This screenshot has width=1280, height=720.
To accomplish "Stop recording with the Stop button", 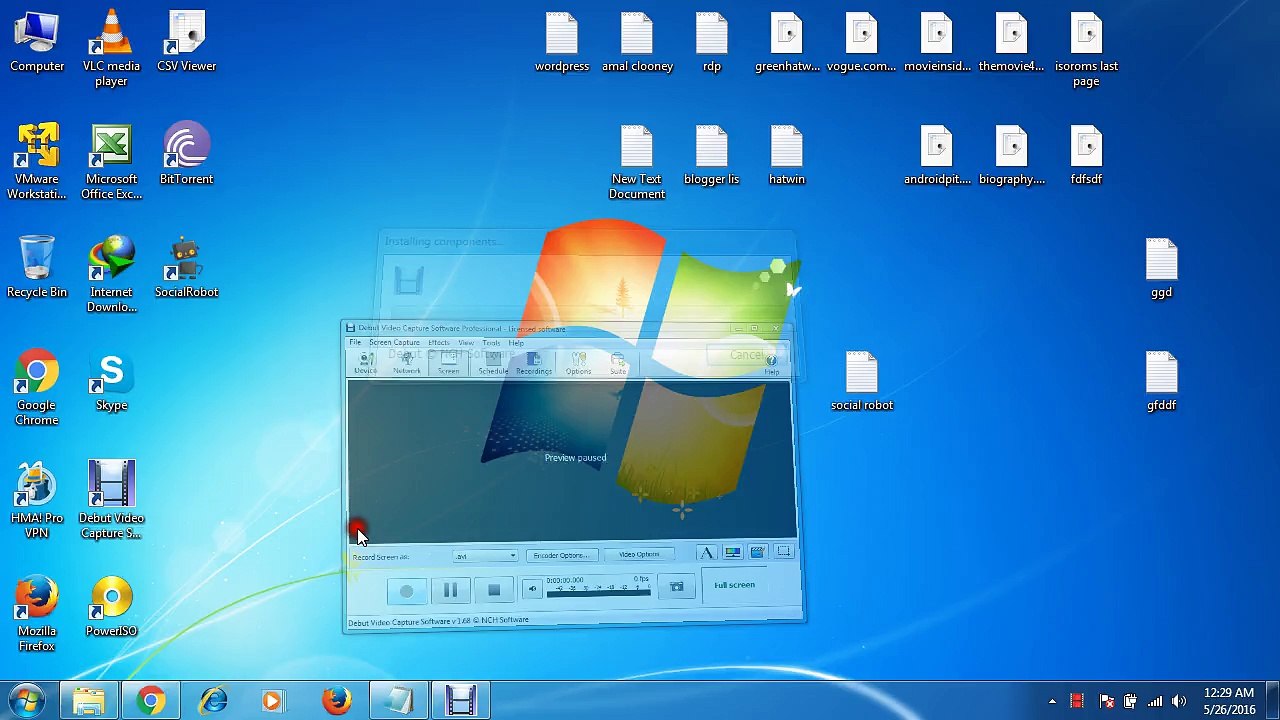I will (494, 591).
